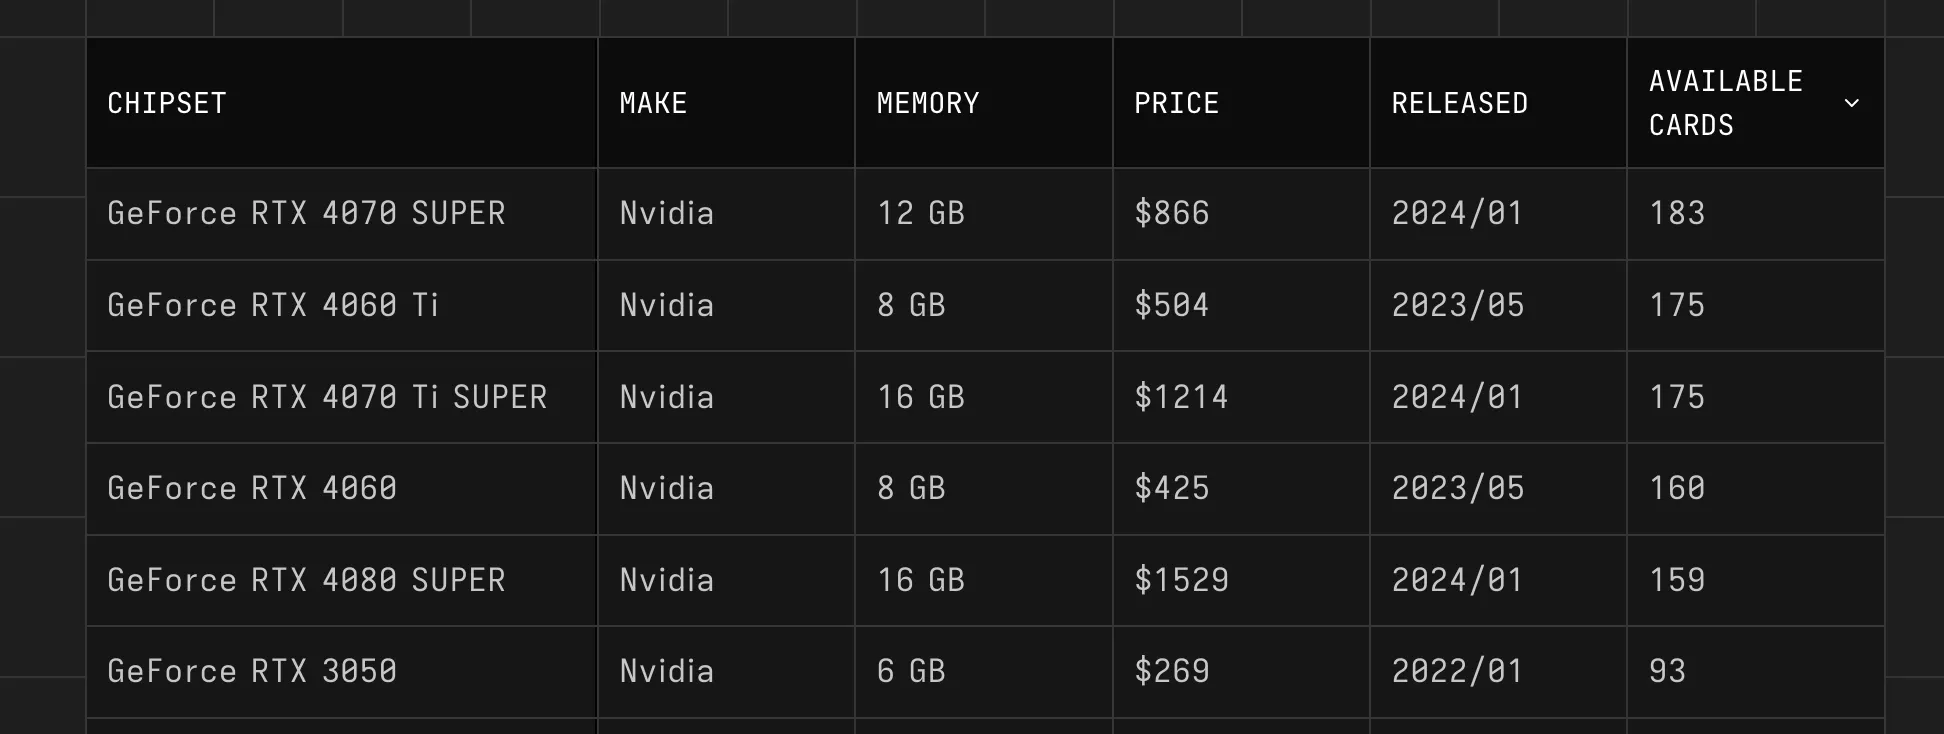Screen dimensions: 1944x734
Task: Click the 2024/01 date for 4070 SUPER
Action: click(1458, 213)
